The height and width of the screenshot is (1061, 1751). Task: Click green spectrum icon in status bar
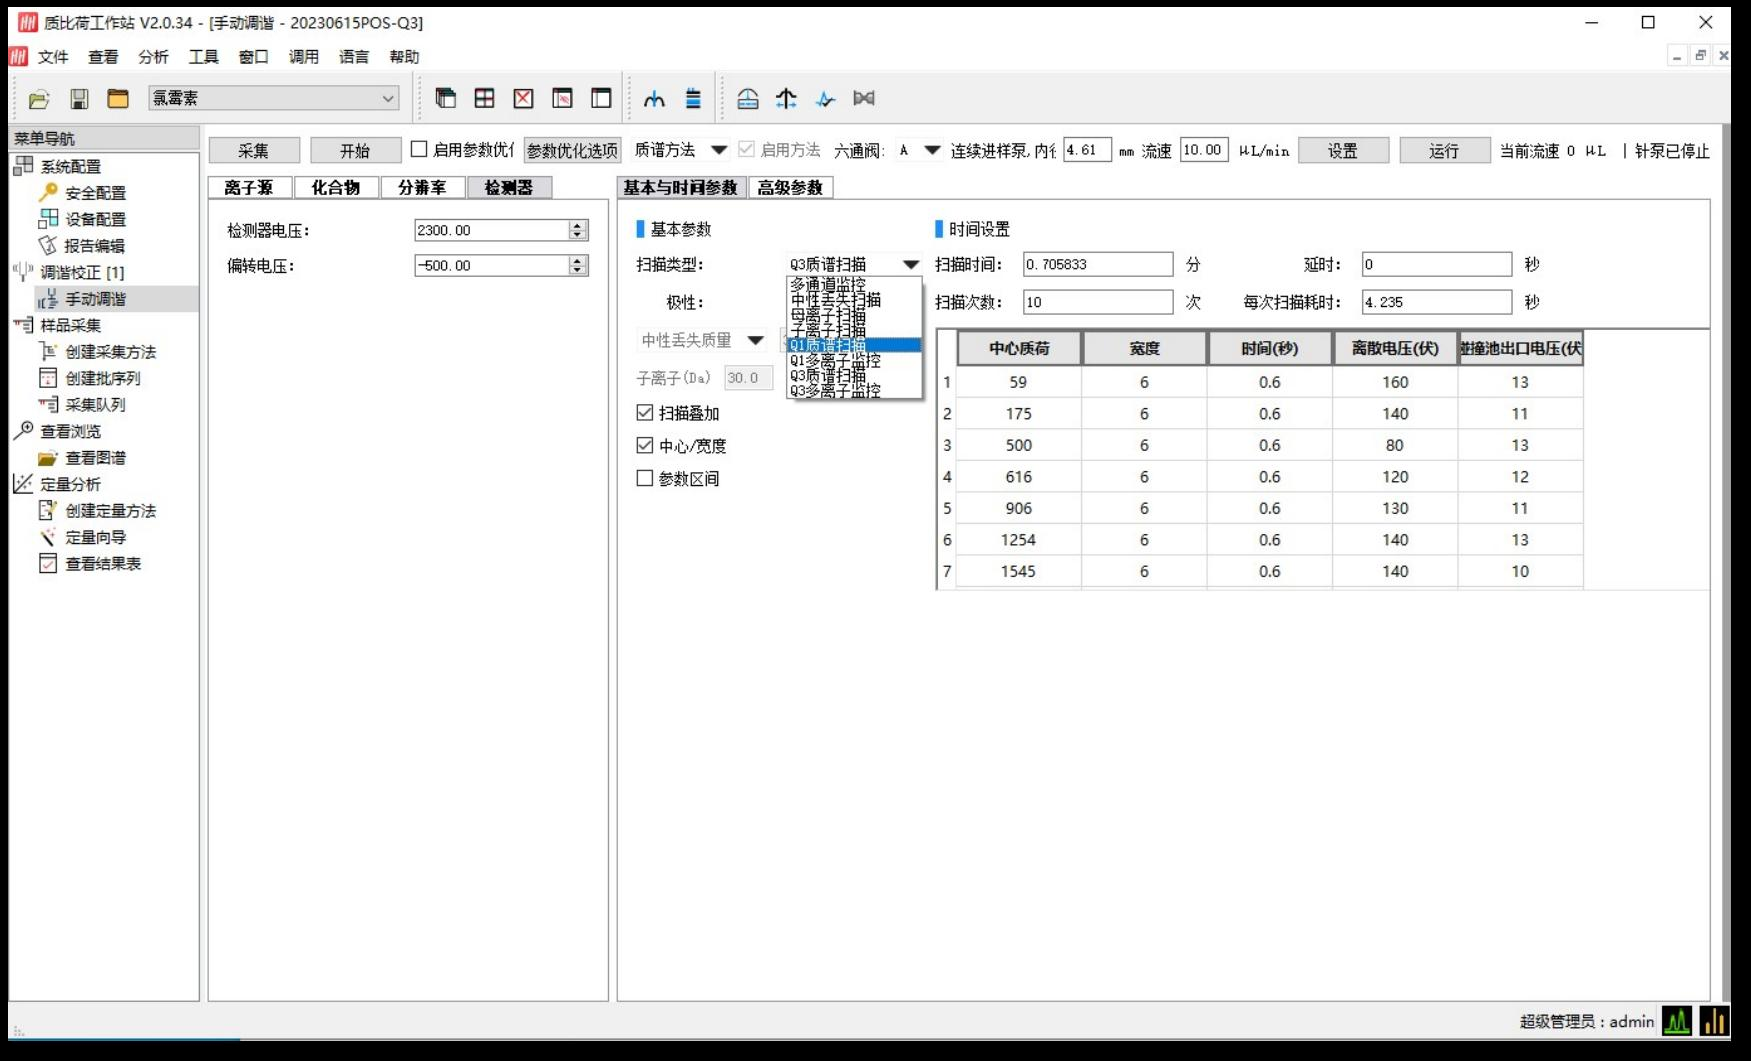(x=1677, y=1021)
